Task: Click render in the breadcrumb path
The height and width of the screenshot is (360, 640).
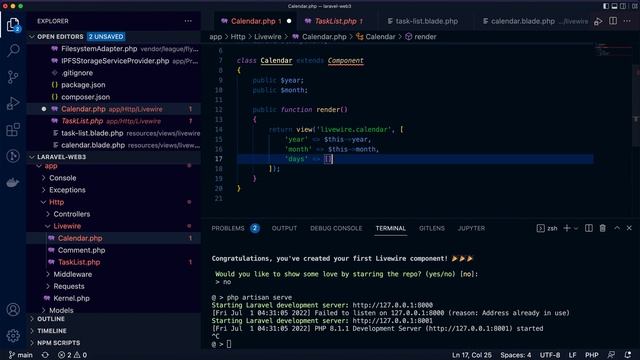Action: click(425, 37)
